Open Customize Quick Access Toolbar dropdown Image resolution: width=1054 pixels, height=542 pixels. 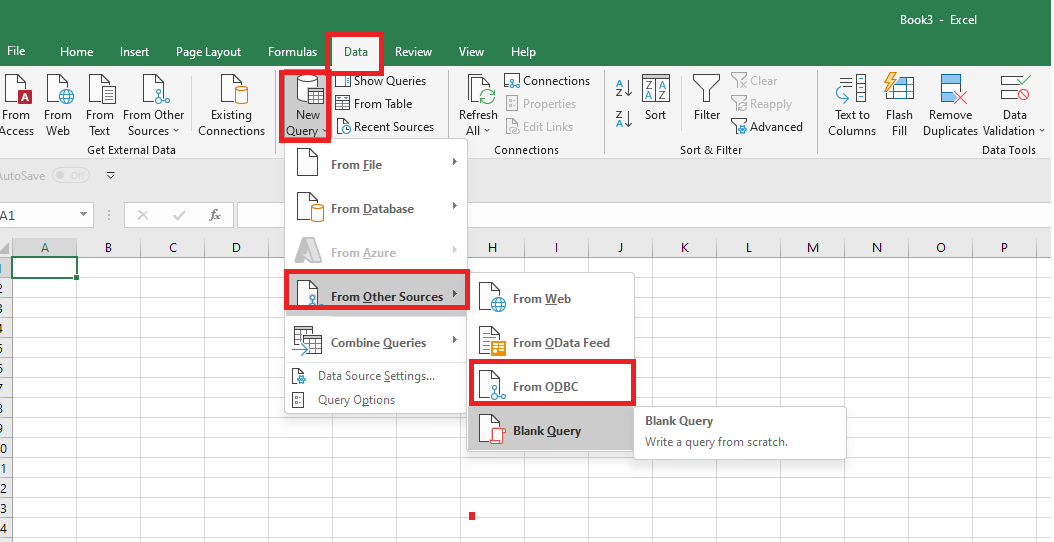(111, 176)
